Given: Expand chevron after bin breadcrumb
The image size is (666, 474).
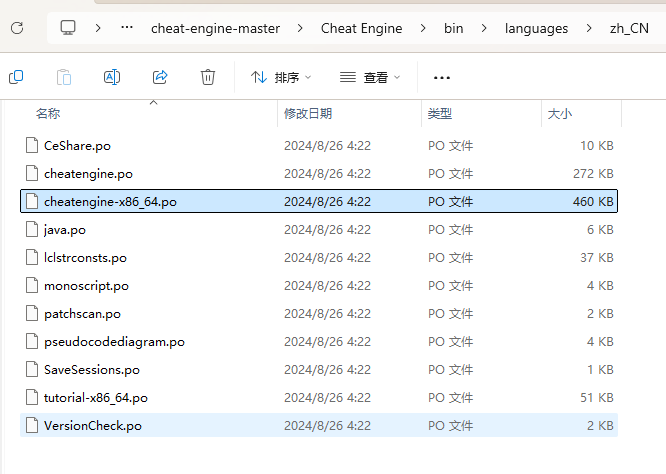Looking at the screenshot, I should [484, 28].
